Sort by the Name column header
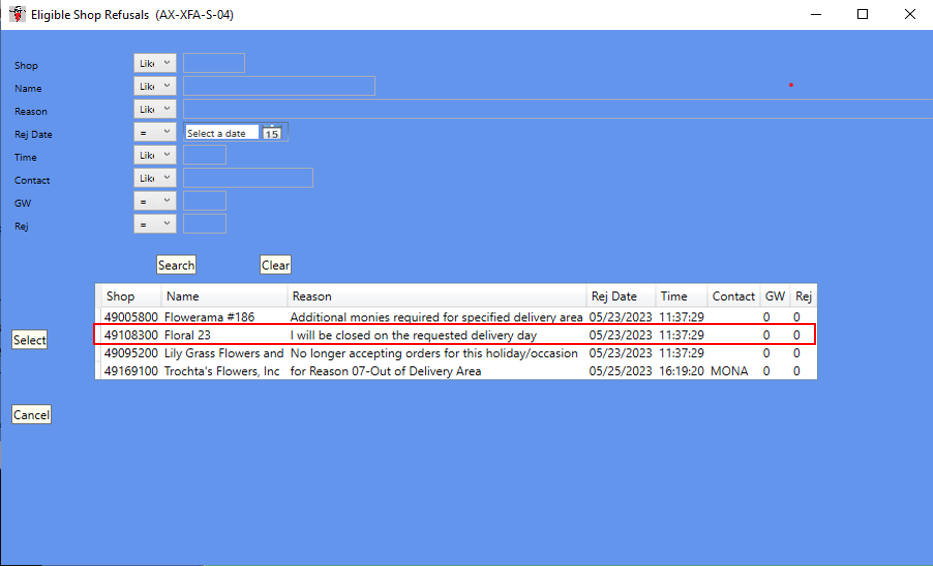This screenshot has width=933, height=566. [224, 296]
